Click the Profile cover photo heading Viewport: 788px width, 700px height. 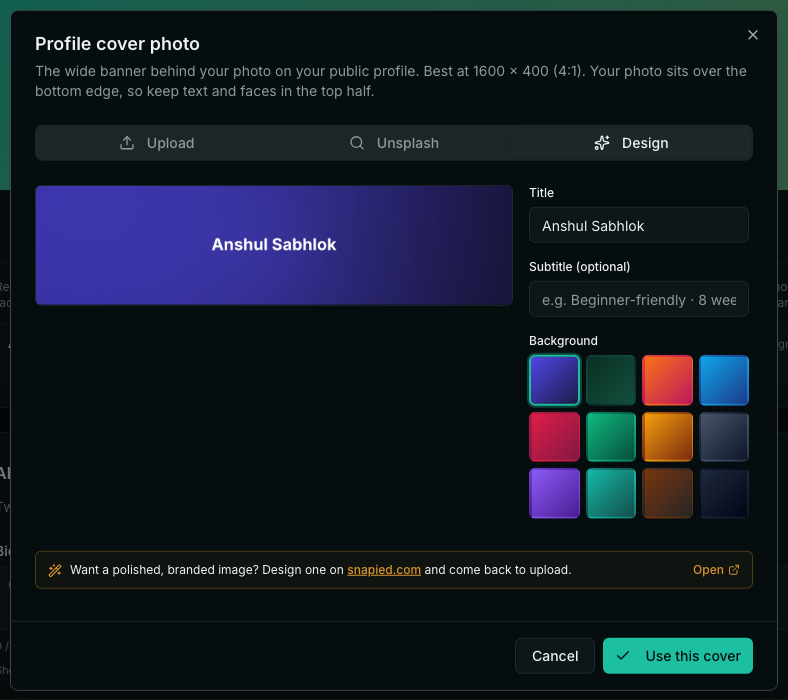tap(117, 44)
